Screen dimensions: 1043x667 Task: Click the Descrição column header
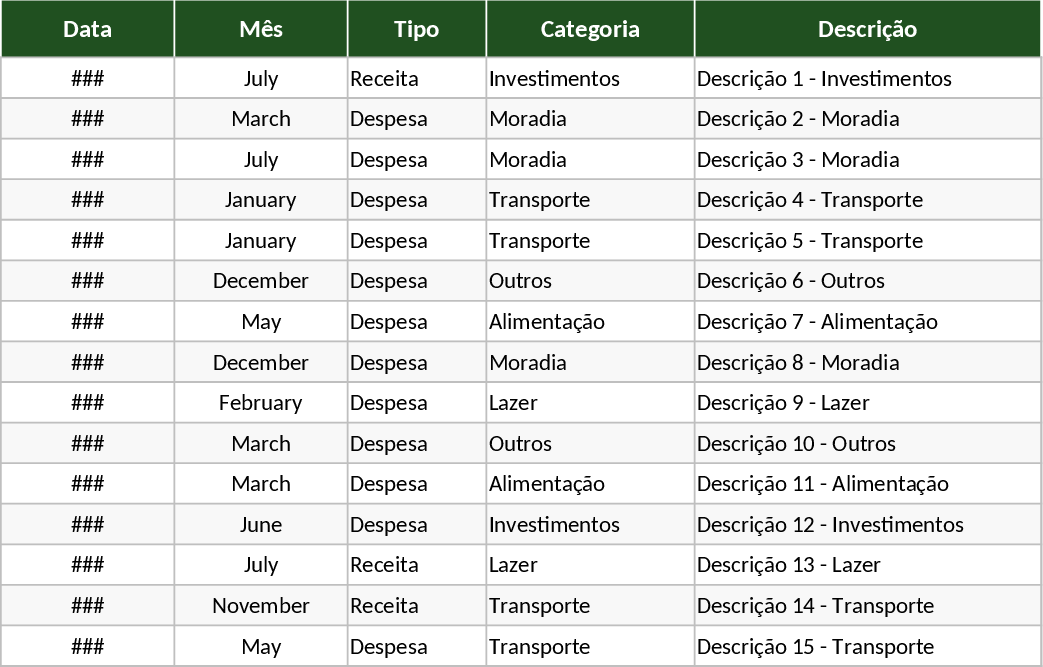pyautogui.click(x=867, y=29)
